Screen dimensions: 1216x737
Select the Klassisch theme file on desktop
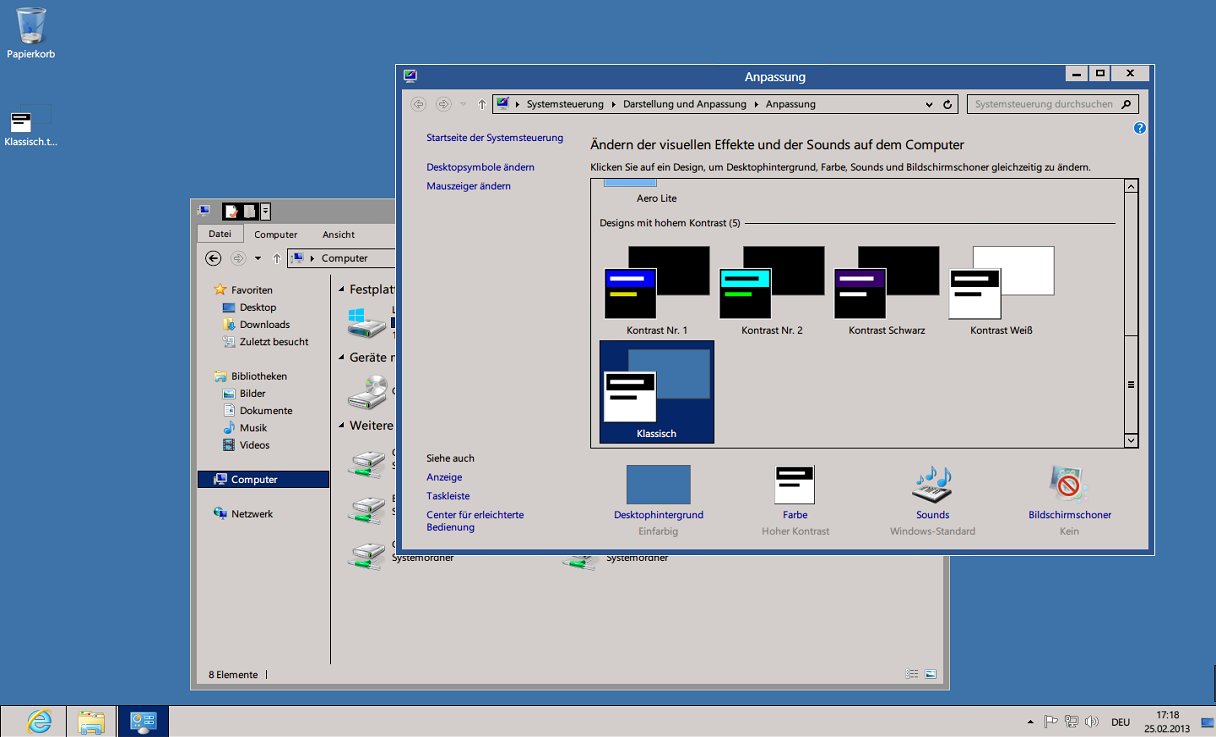point(31,126)
